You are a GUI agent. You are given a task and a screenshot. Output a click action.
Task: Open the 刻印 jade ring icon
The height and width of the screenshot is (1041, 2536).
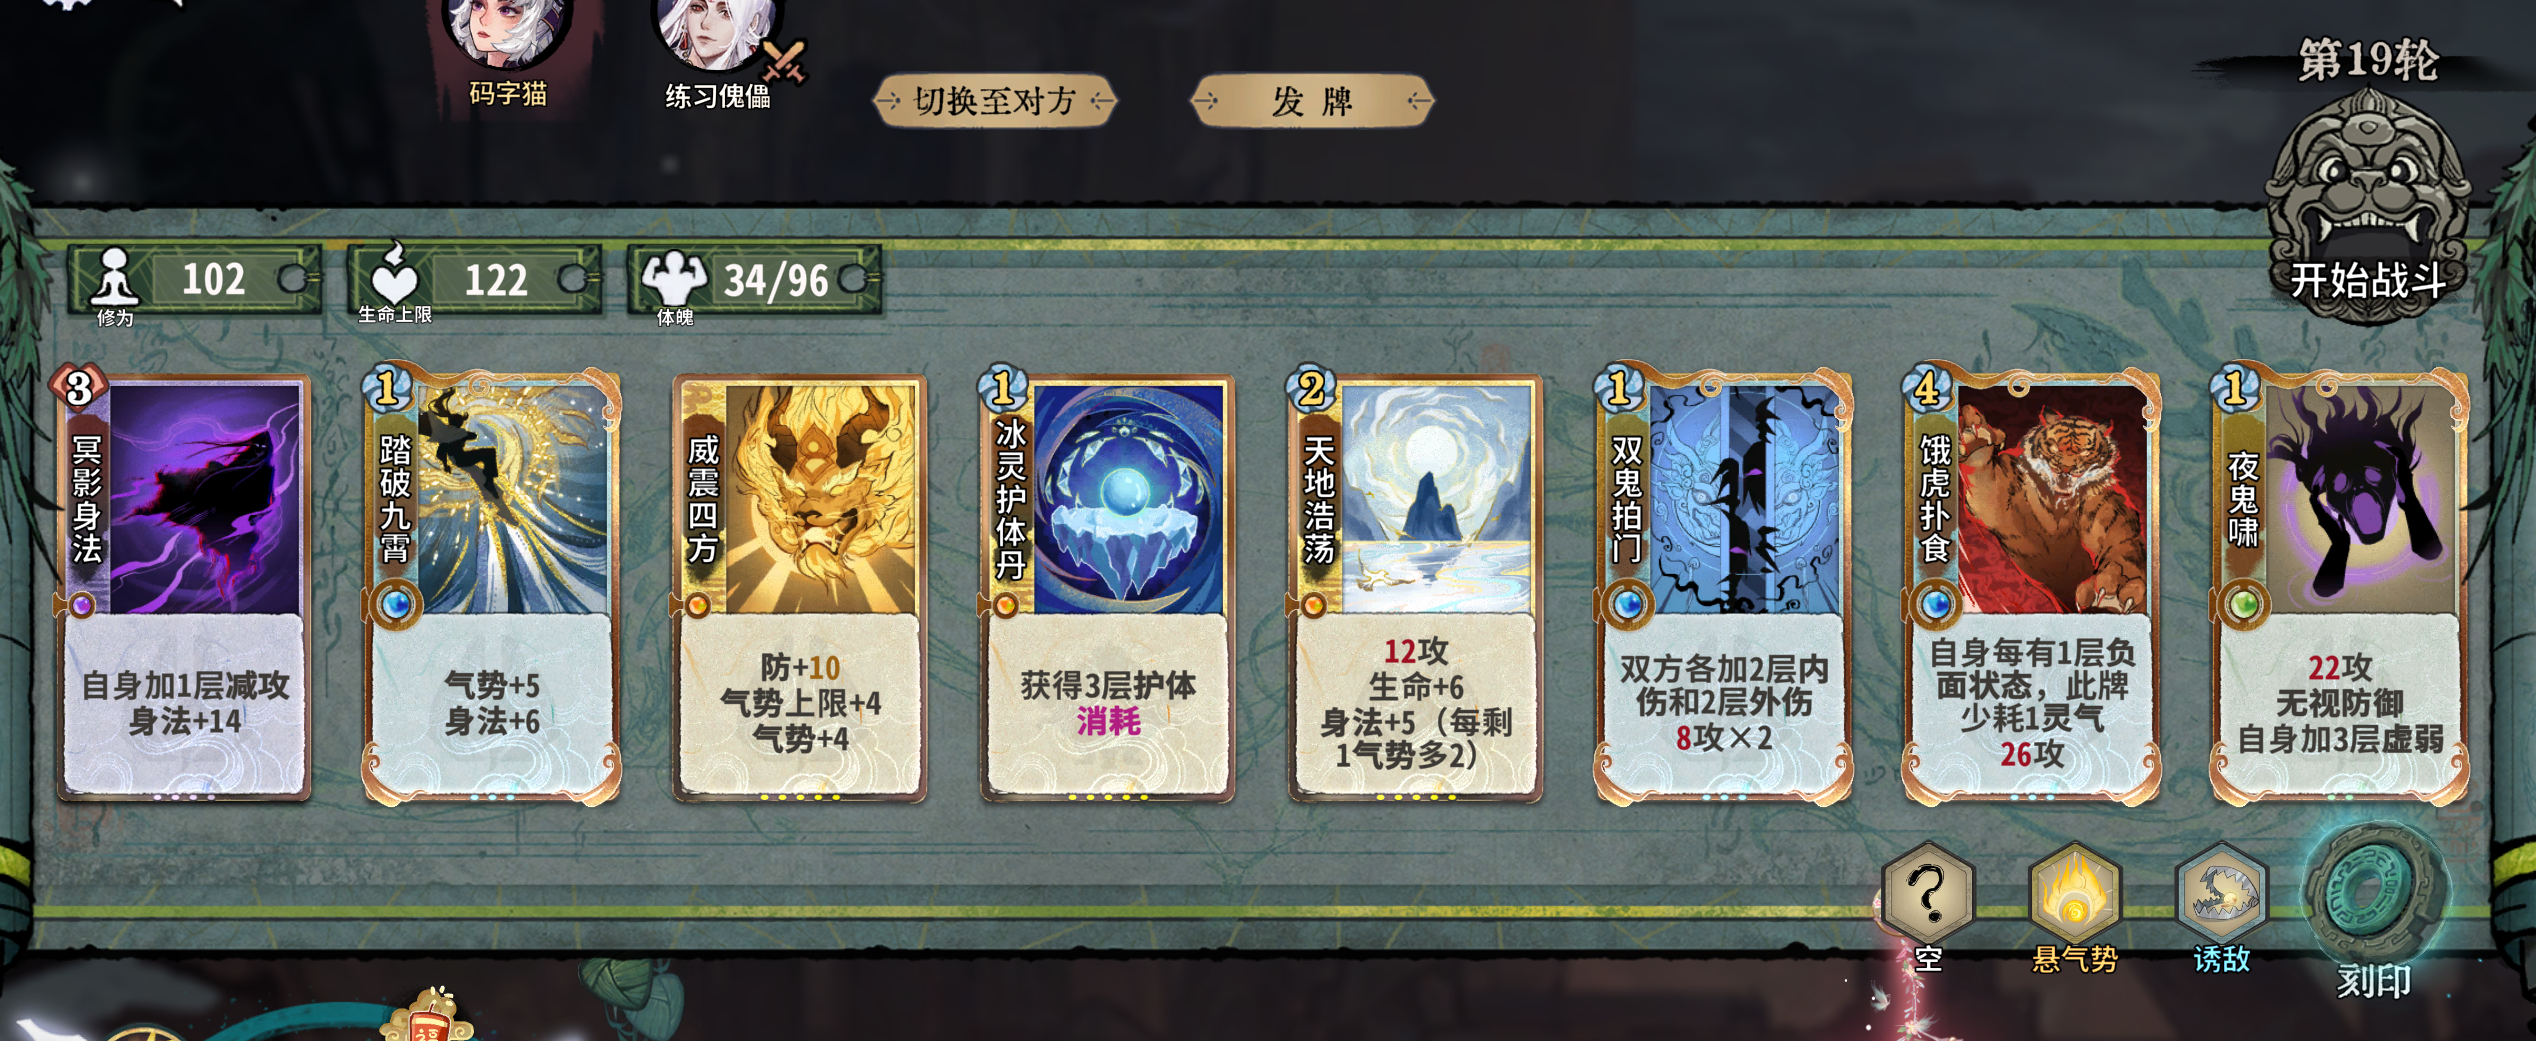(x=2375, y=893)
